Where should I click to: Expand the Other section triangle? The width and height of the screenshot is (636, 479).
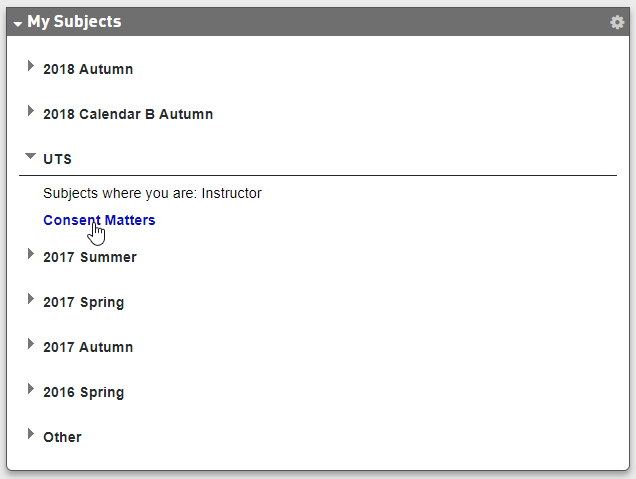click(31, 435)
